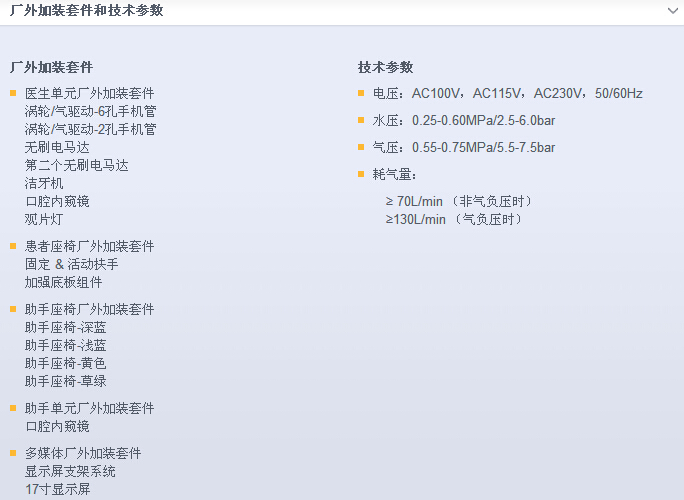Select the 第二个无刷电马达 entry

click(76, 165)
